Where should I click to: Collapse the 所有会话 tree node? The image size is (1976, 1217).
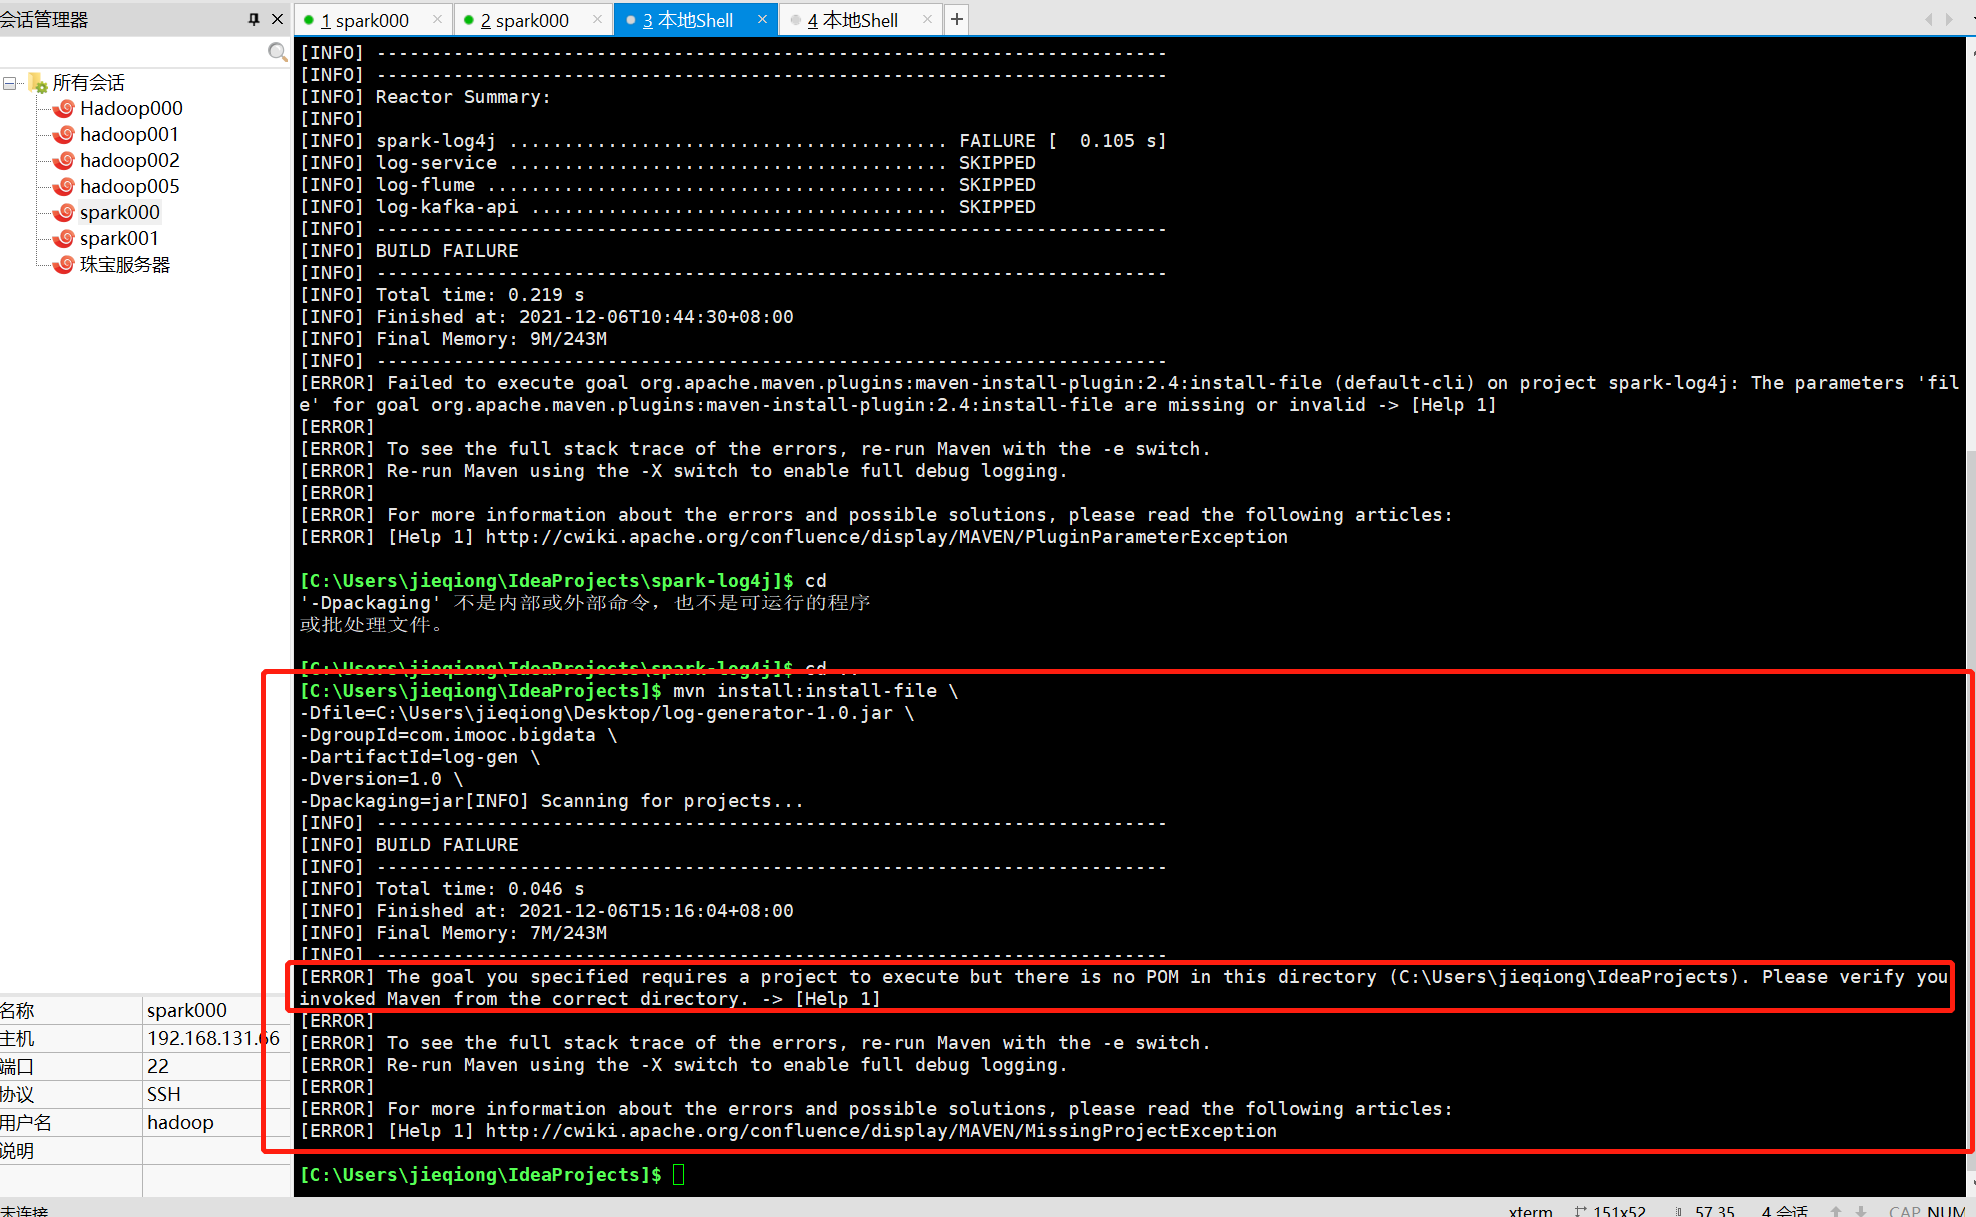[x=10, y=83]
